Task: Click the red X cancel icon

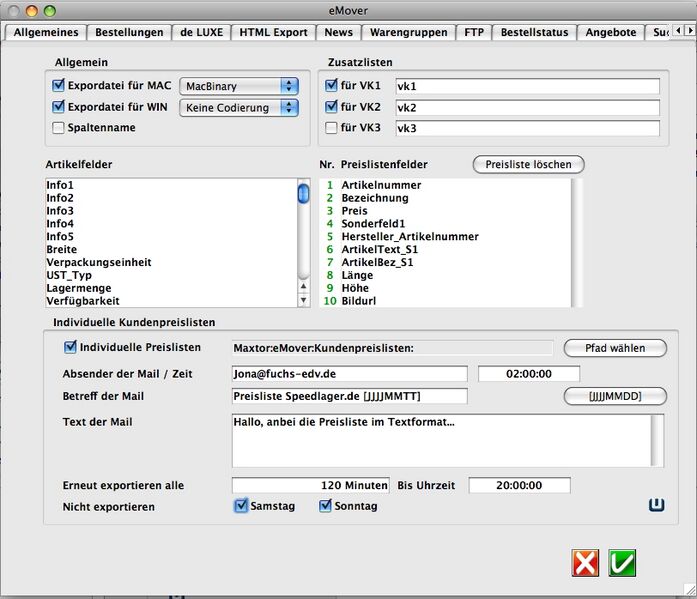Action: click(585, 563)
